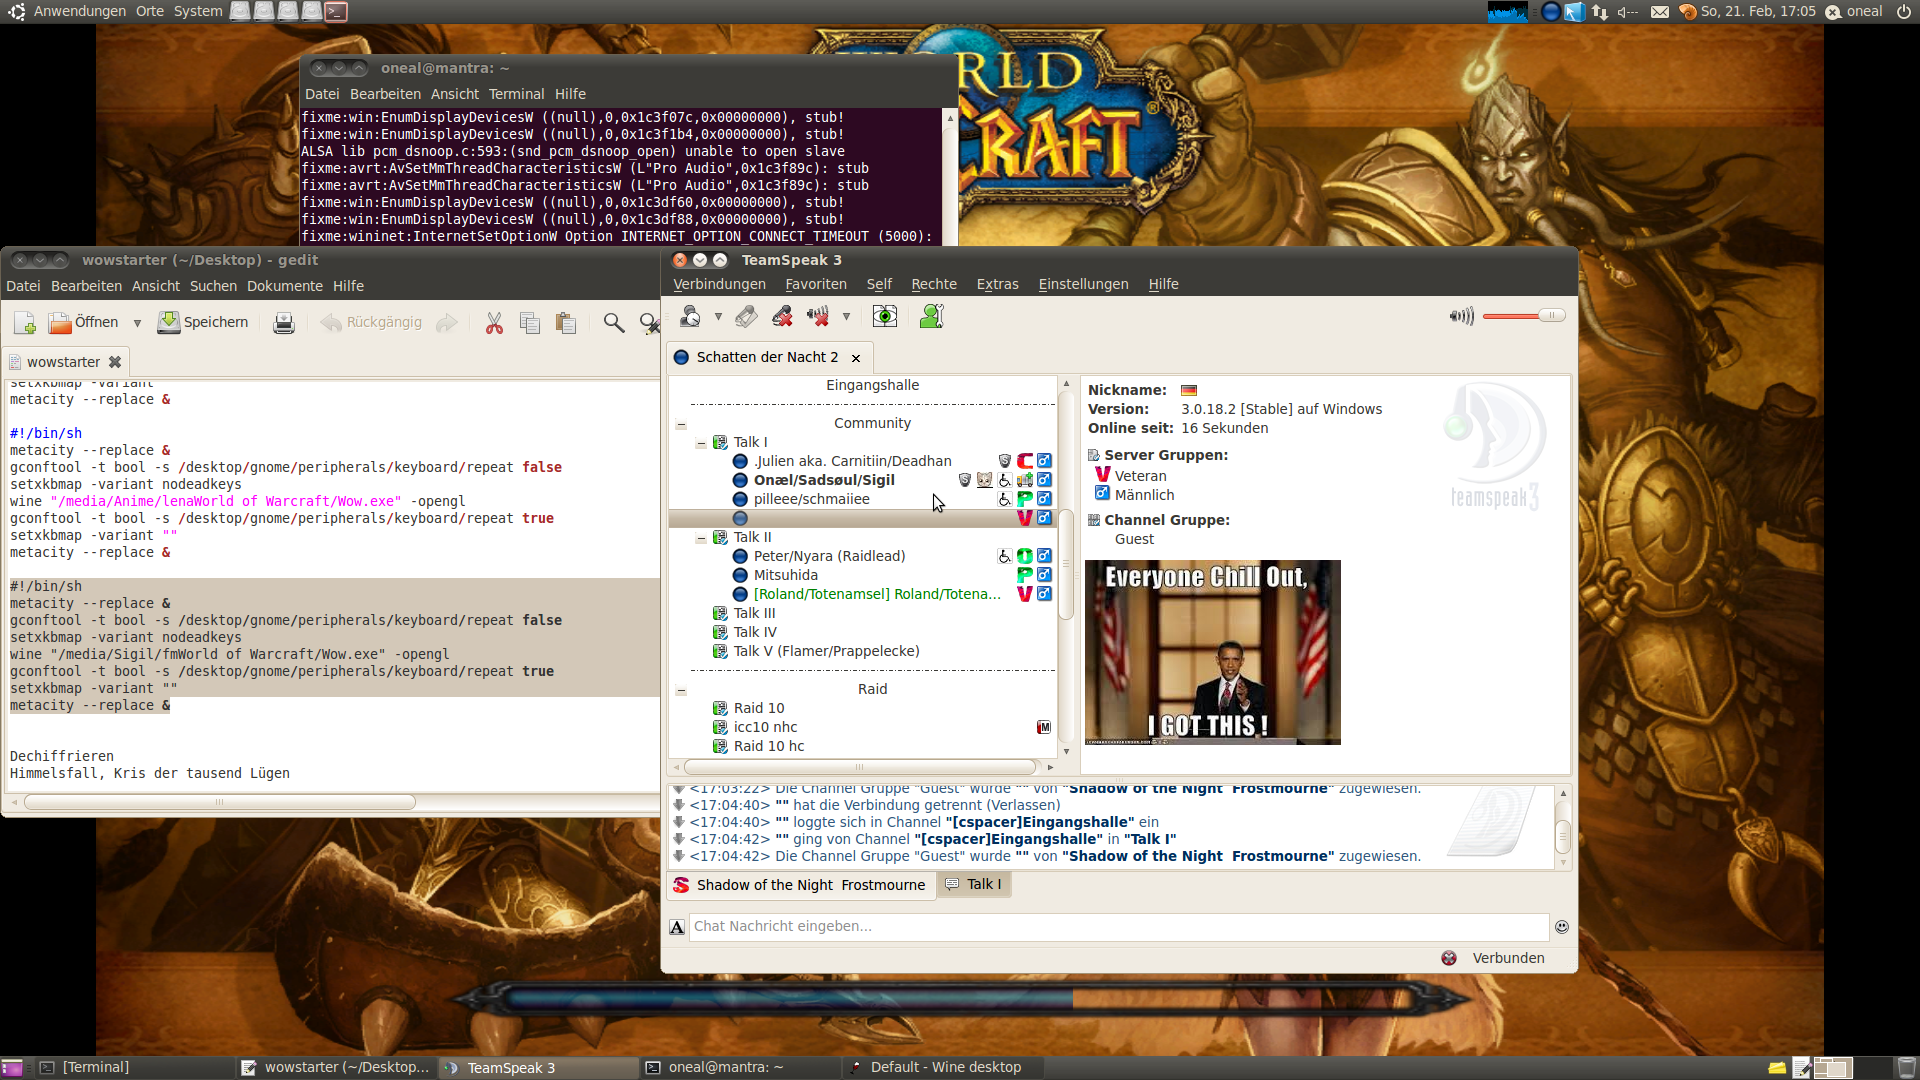The image size is (1920, 1080).
Task: Switch to Shadow of the Night Frostmourne chat tab
Action: tap(800, 885)
